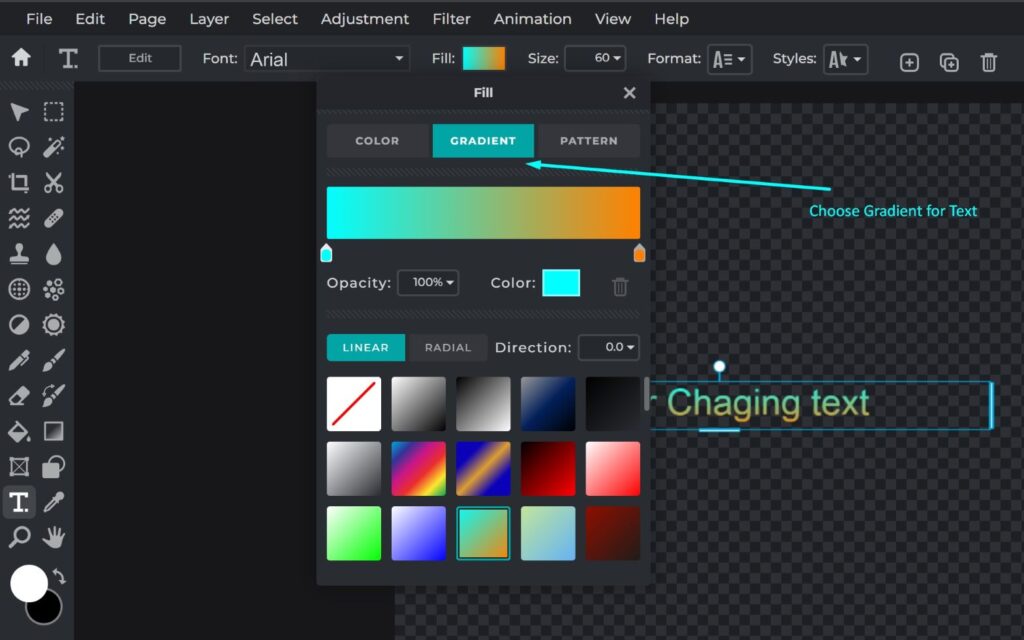Click the Chaging text layer on canvas
The width and height of the screenshot is (1024, 640).
768,403
